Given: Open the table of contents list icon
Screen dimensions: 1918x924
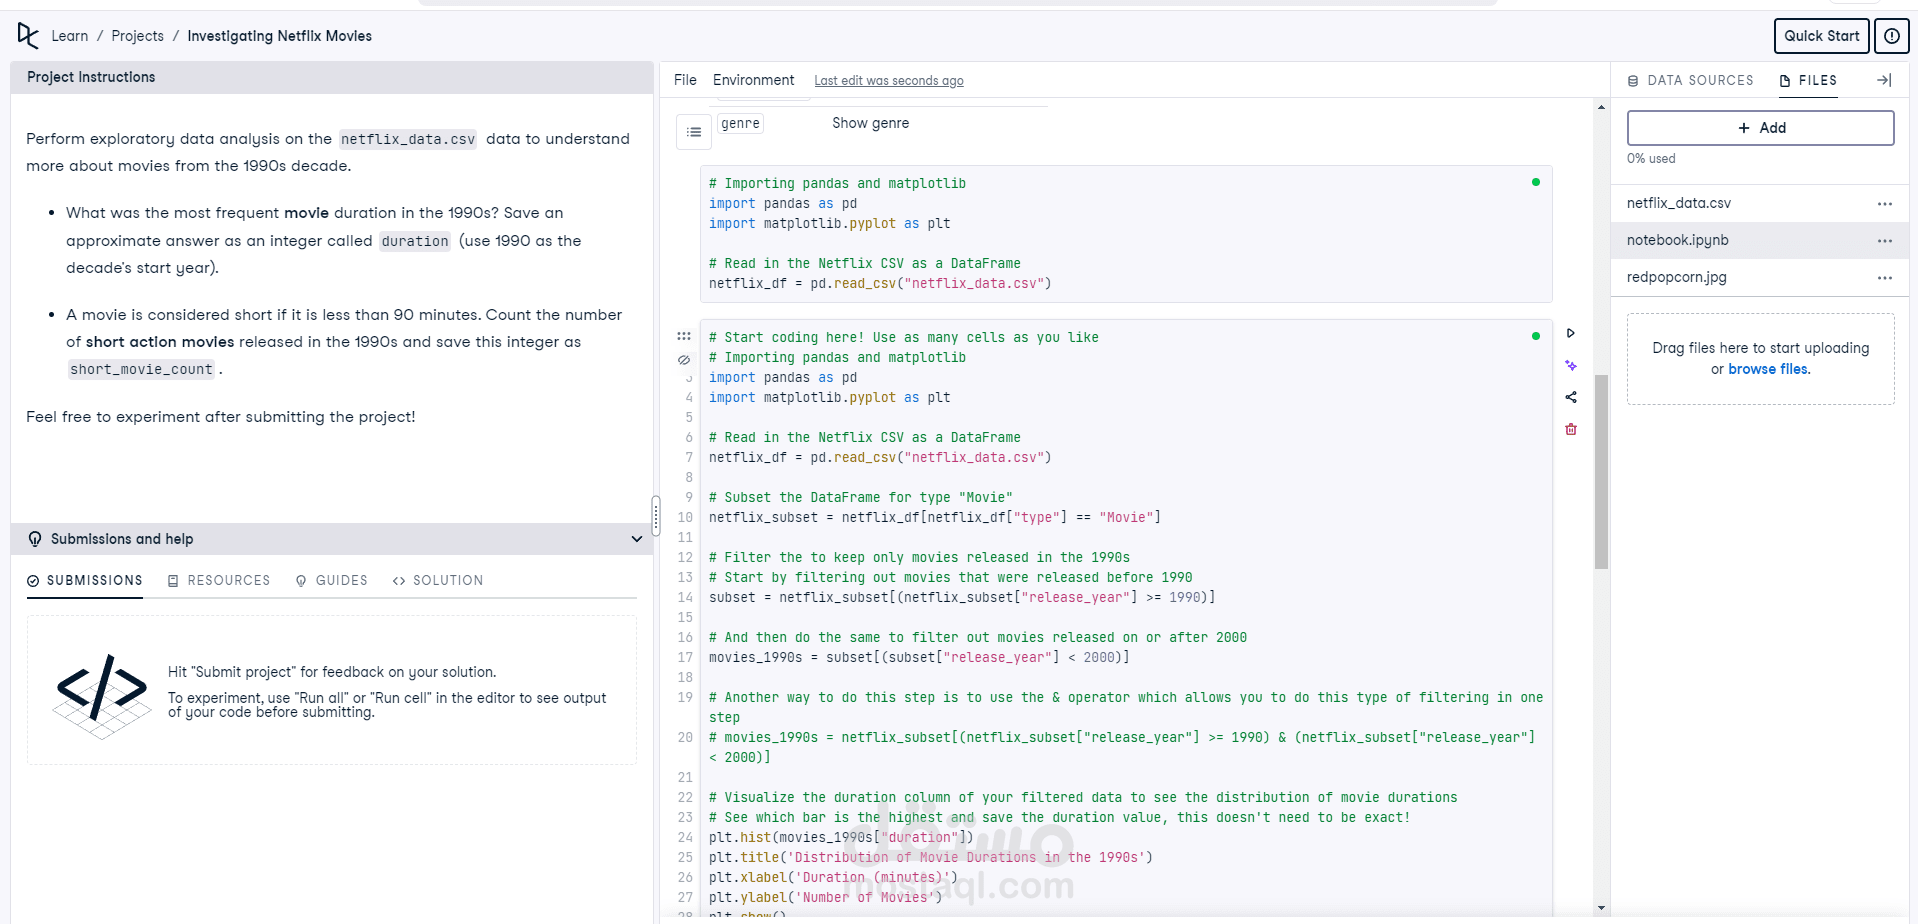Looking at the screenshot, I should coord(694,132).
